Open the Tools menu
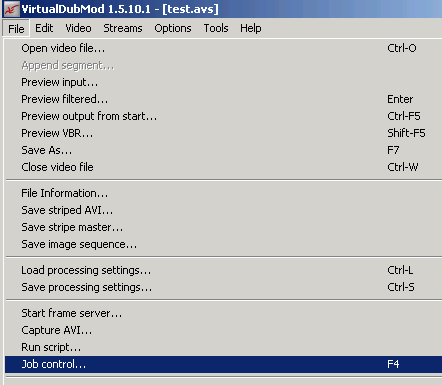The height and width of the screenshot is (385, 442). pyautogui.click(x=216, y=28)
